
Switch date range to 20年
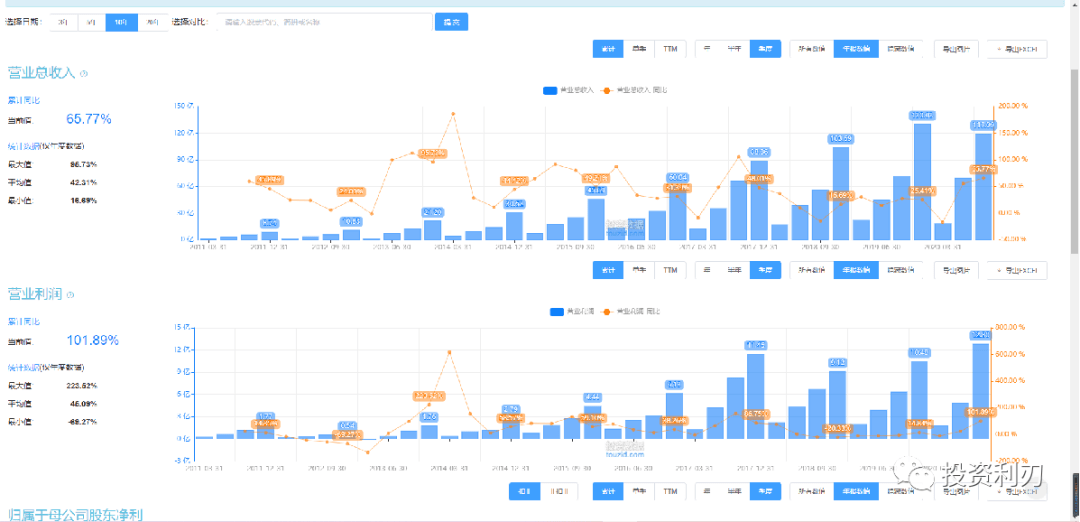coord(151,21)
